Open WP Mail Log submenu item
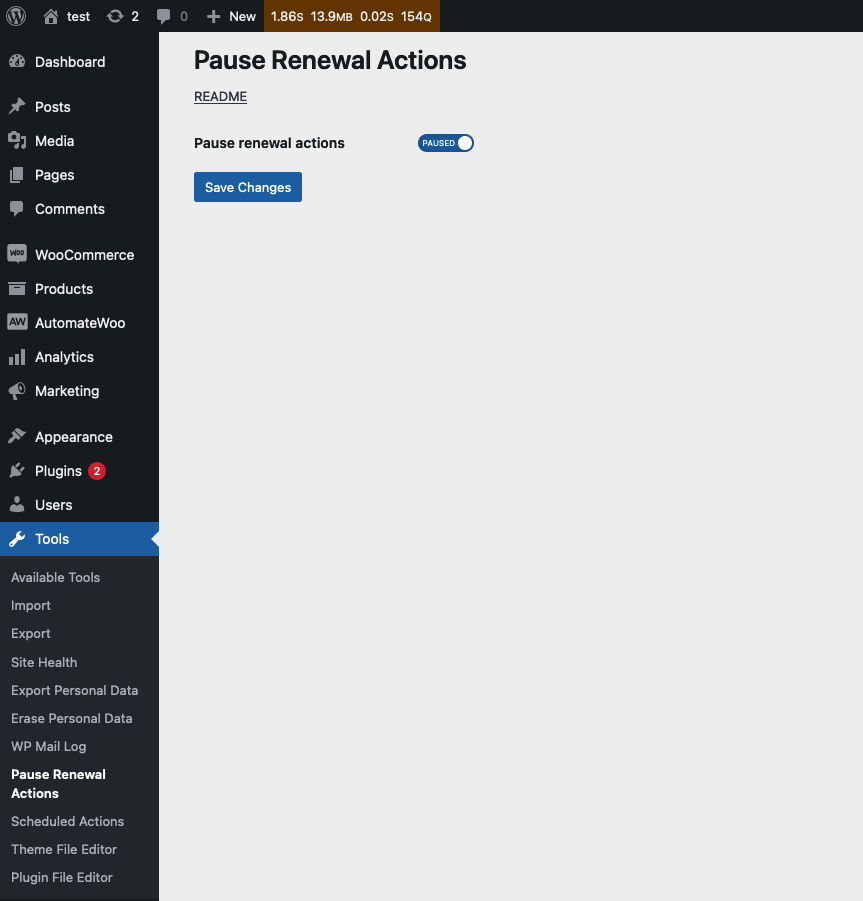This screenshot has width=863, height=901. pyautogui.click(x=48, y=746)
